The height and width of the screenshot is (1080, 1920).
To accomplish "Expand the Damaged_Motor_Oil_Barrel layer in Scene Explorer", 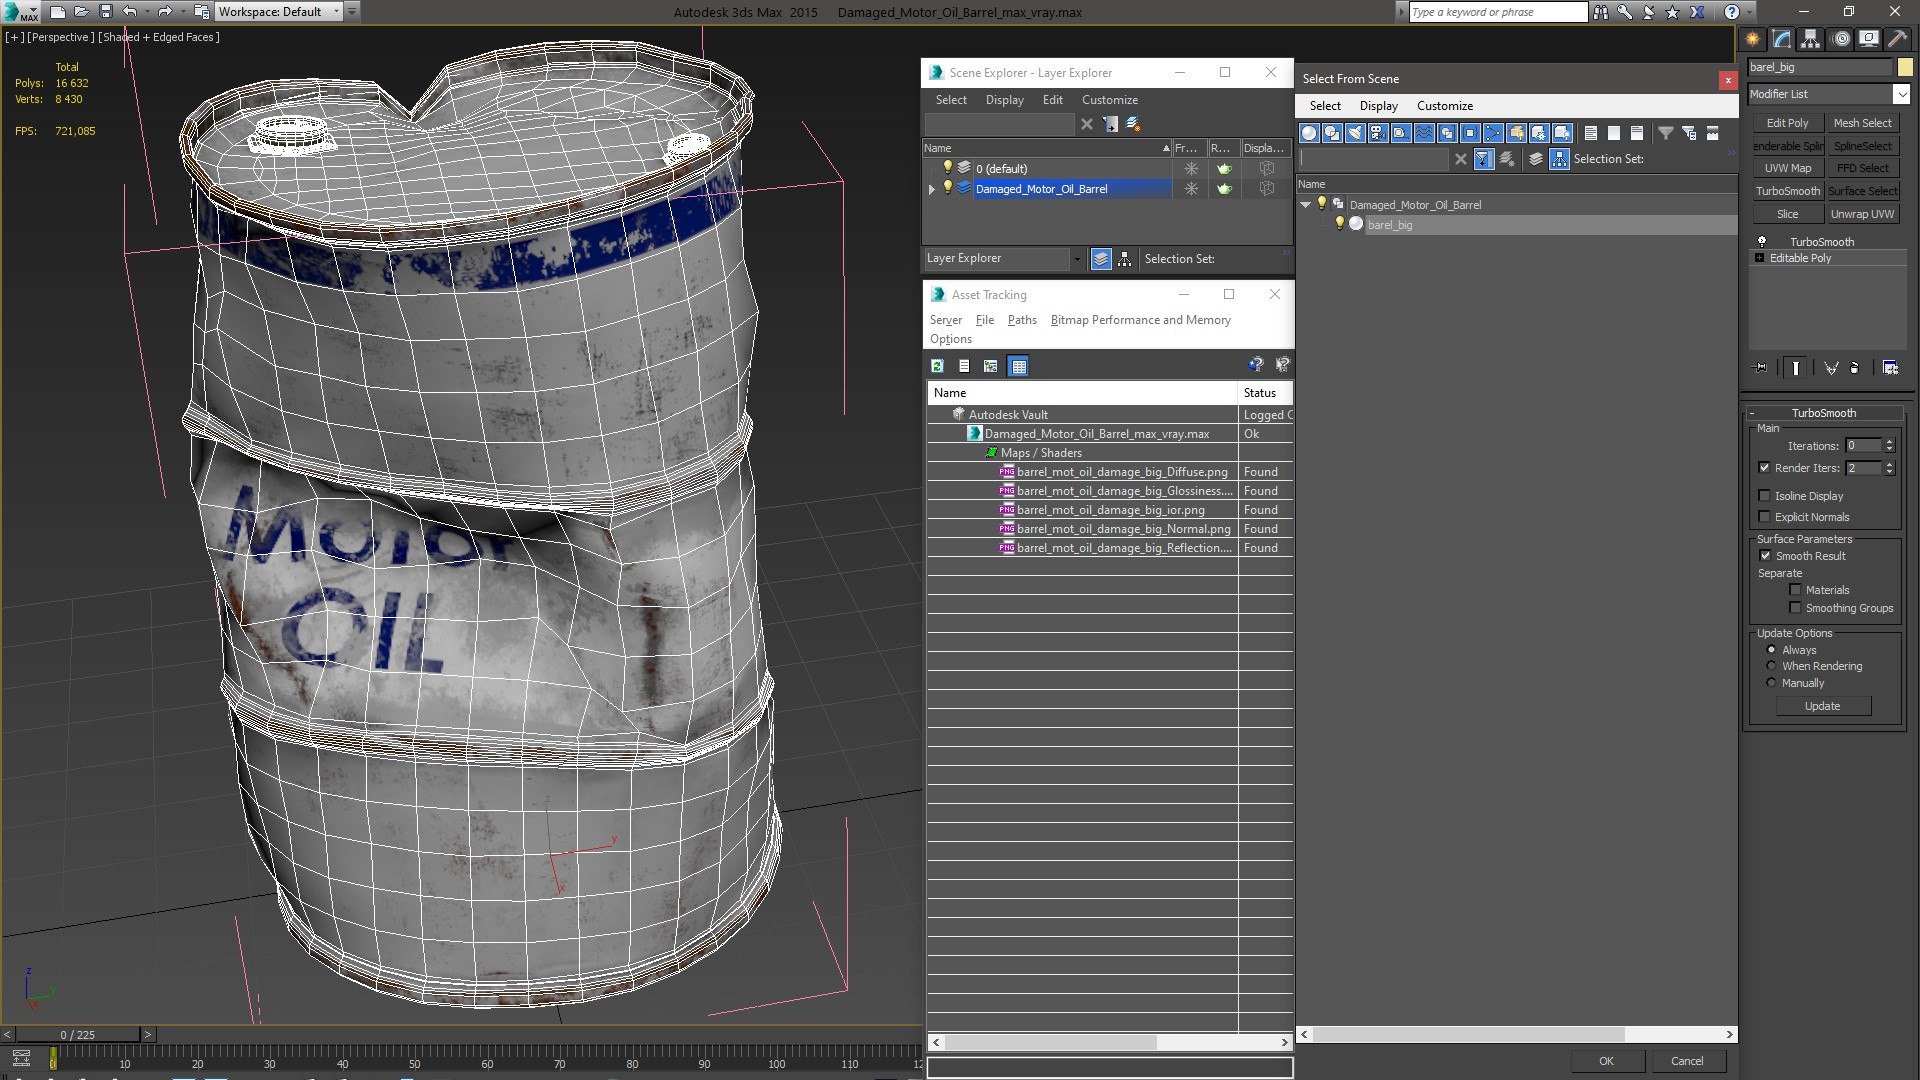I will [932, 189].
